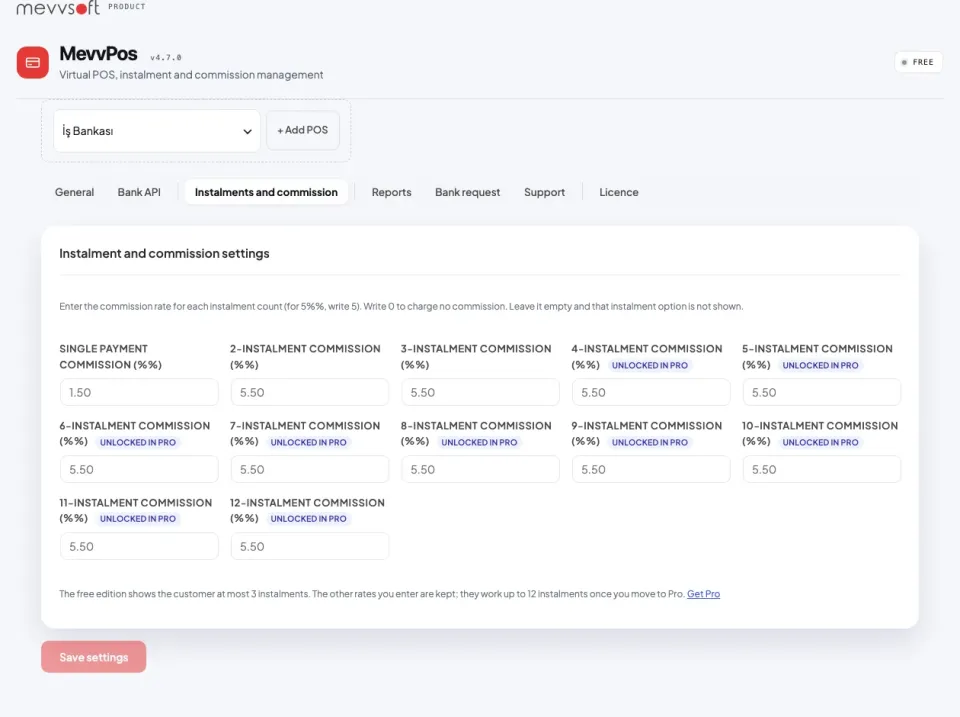
Task: Focus the 10-instalment commission field
Action: click(822, 469)
